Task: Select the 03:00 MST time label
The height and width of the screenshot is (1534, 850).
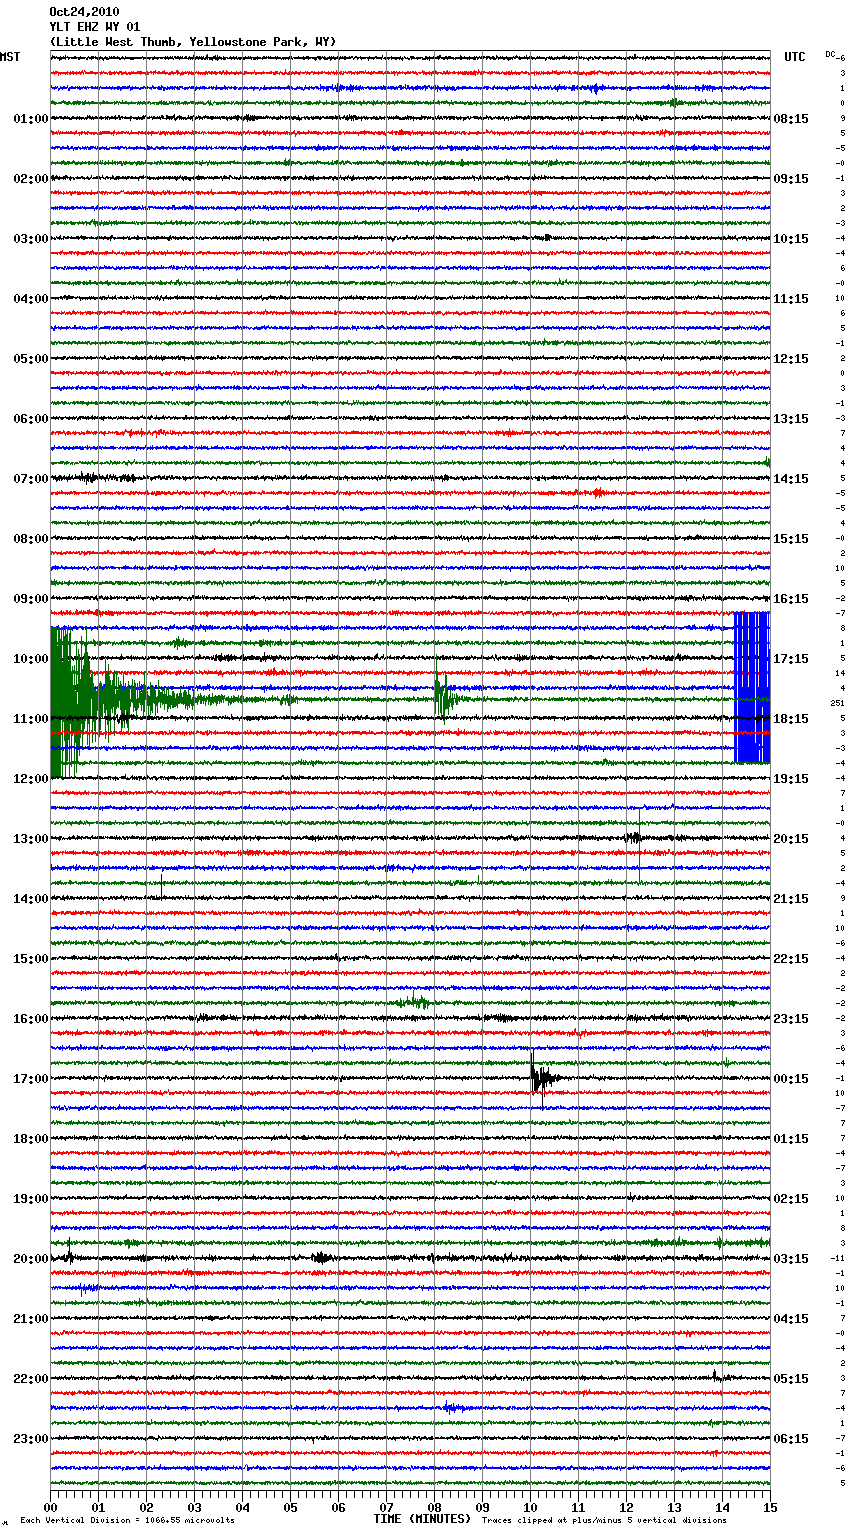Action: coord(31,239)
